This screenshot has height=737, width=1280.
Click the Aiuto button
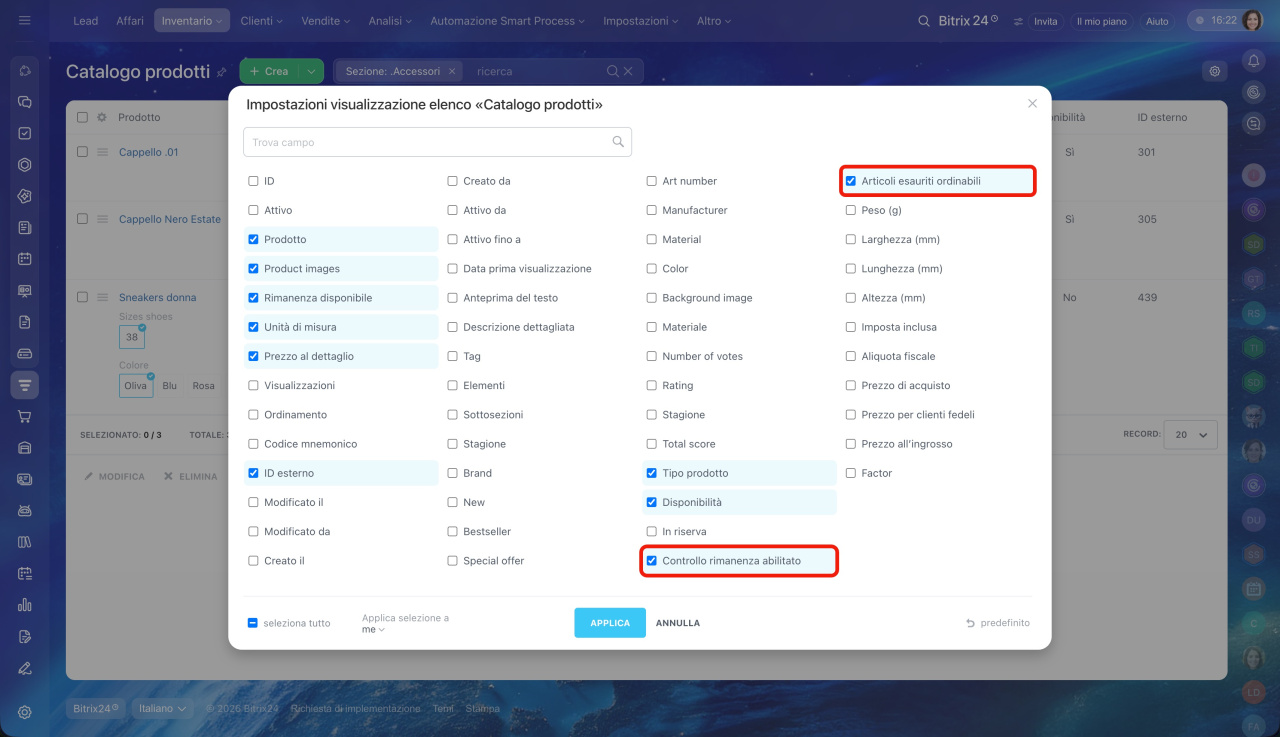(x=1157, y=21)
